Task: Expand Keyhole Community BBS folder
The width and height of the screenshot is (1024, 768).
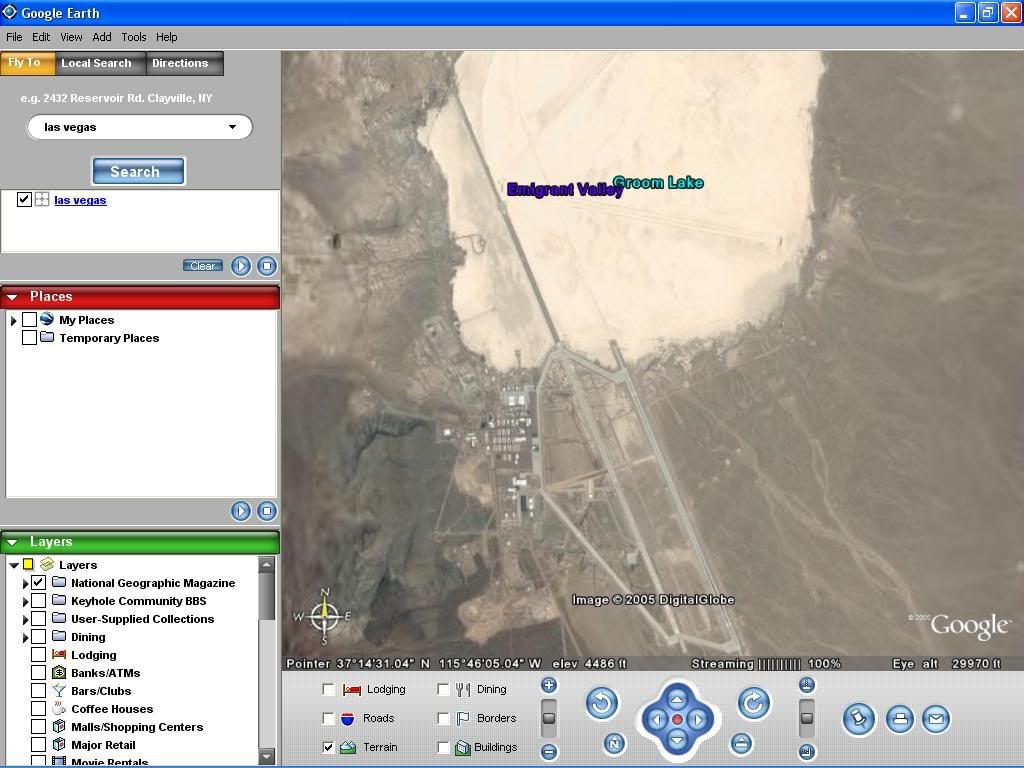Action: click(25, 601)
